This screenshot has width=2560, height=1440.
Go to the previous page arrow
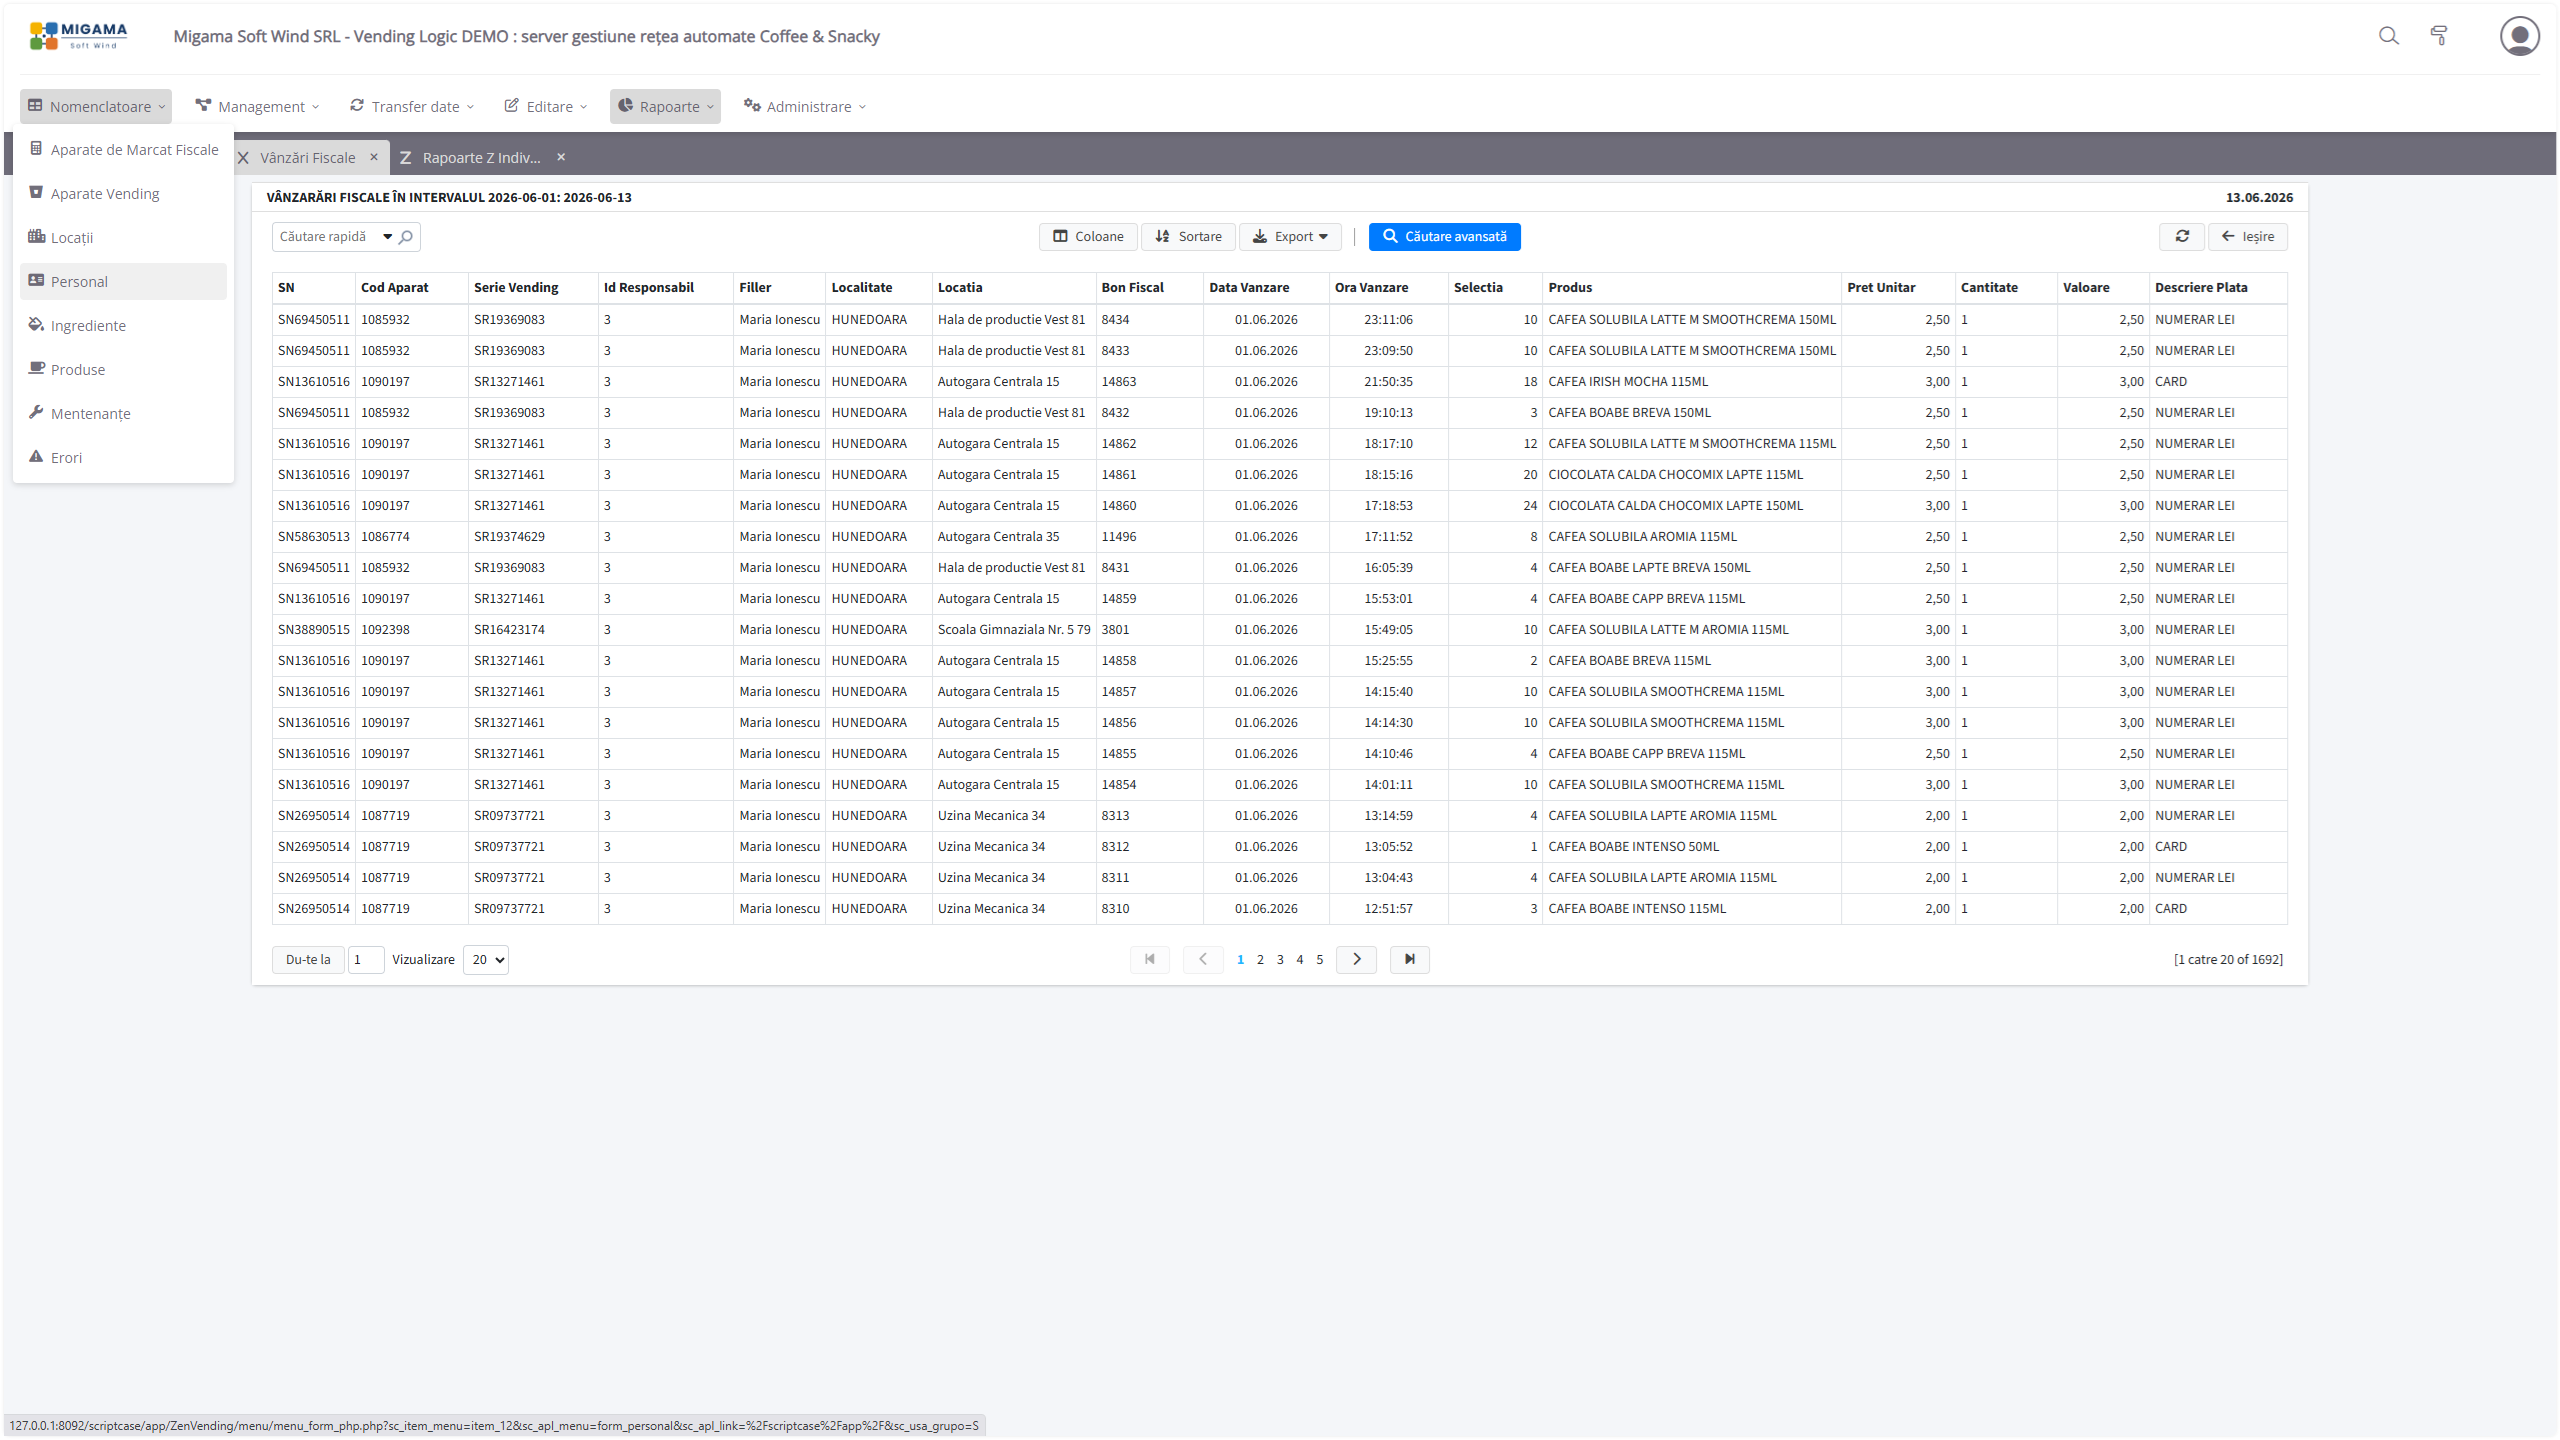[1203, 959]
